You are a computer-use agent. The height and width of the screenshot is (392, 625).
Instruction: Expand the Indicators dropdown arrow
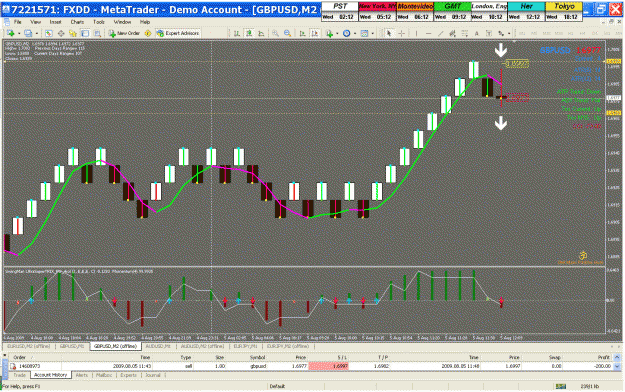337,33
